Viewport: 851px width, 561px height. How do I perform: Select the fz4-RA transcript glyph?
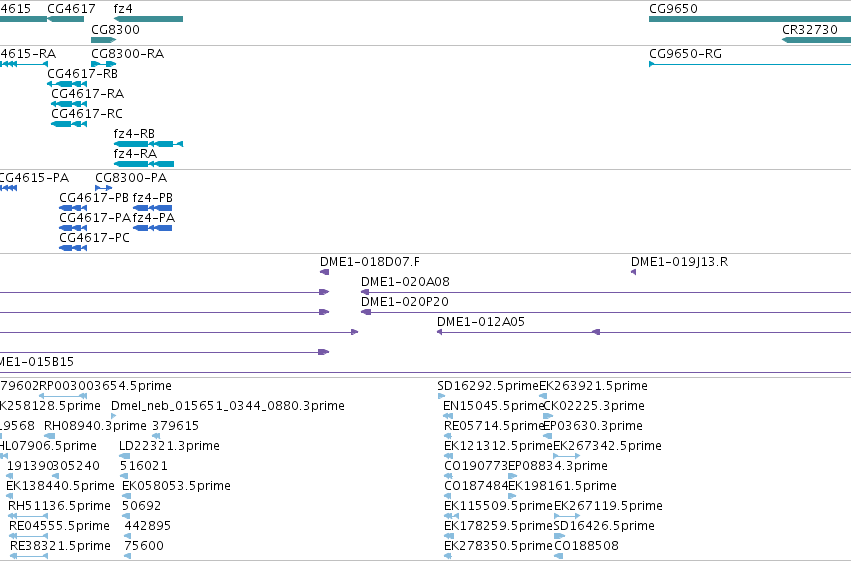144,164
